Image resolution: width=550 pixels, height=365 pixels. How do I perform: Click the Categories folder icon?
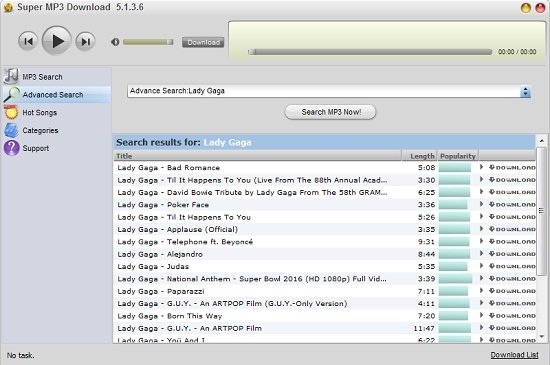tap(11, 130)
